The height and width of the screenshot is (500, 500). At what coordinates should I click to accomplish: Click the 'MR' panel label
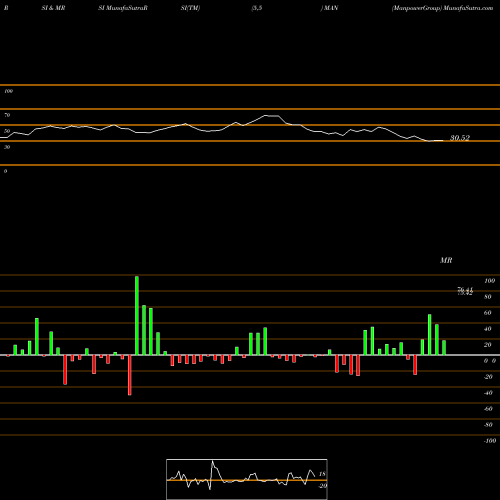pos(446,260)
